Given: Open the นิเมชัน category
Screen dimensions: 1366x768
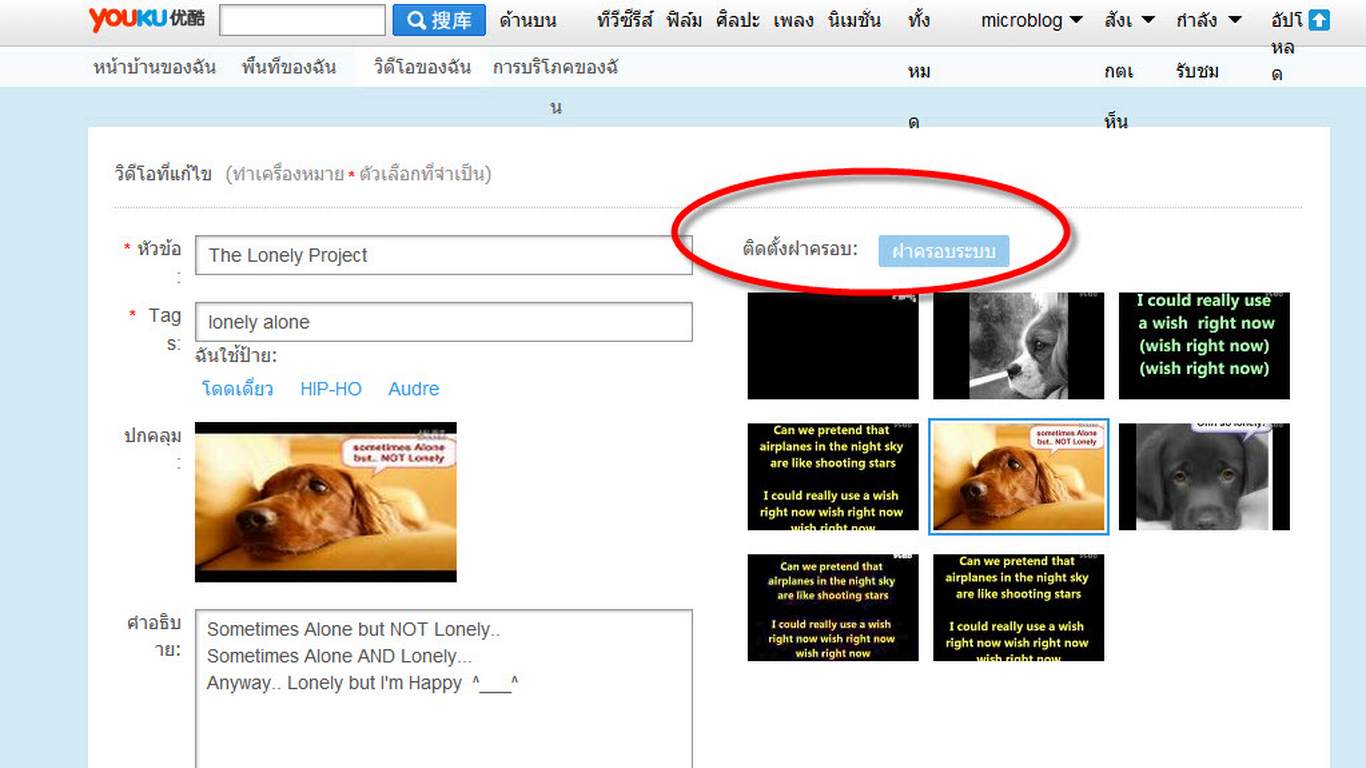Looking at the screenshot, I should 855,20.
